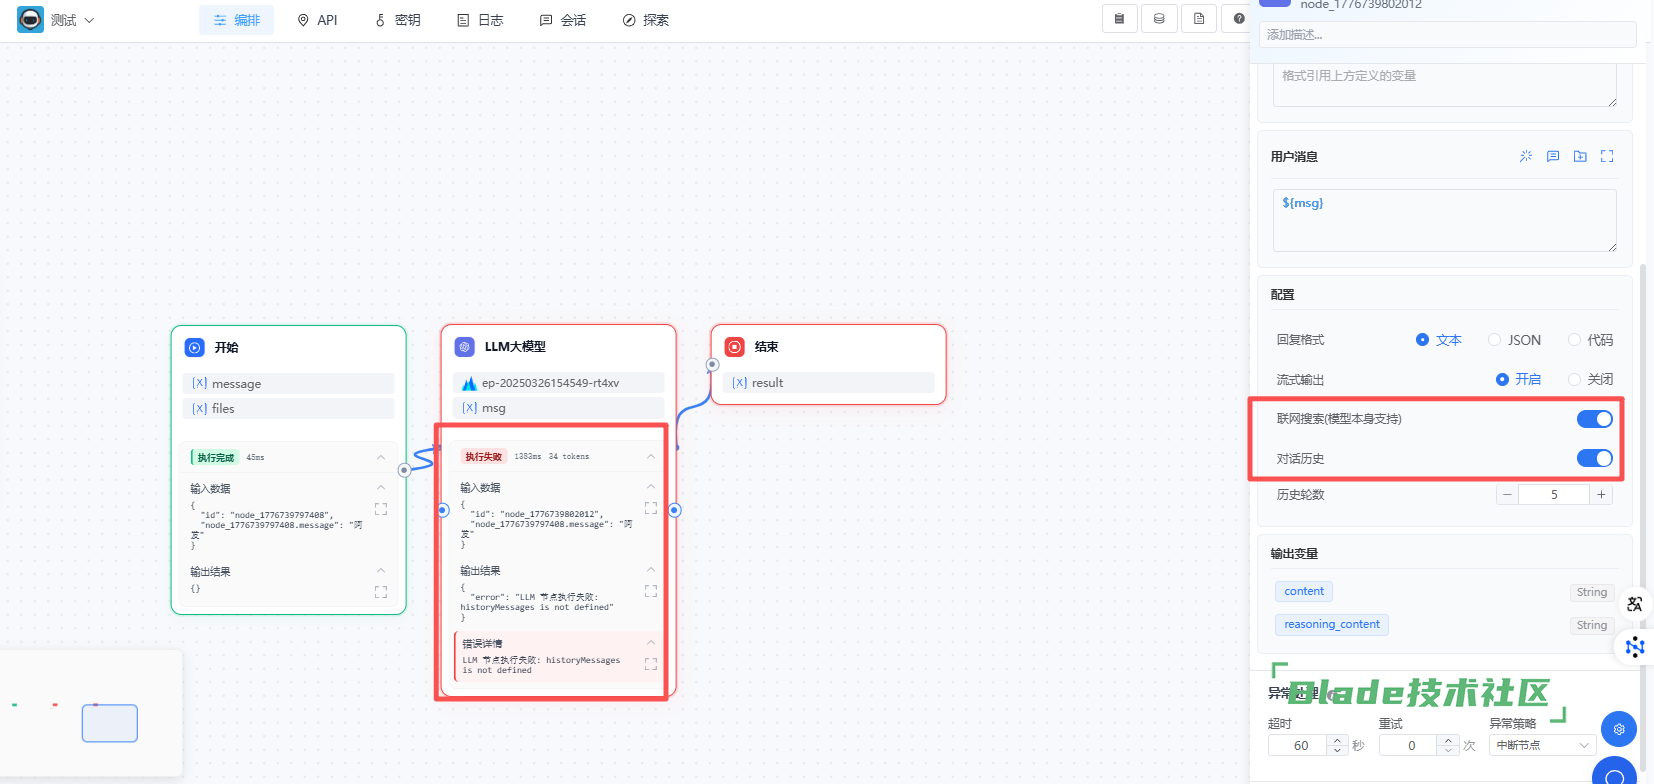
Task: Click the add-folder icon in 用户消息 header
Action: coord(1580,156)
